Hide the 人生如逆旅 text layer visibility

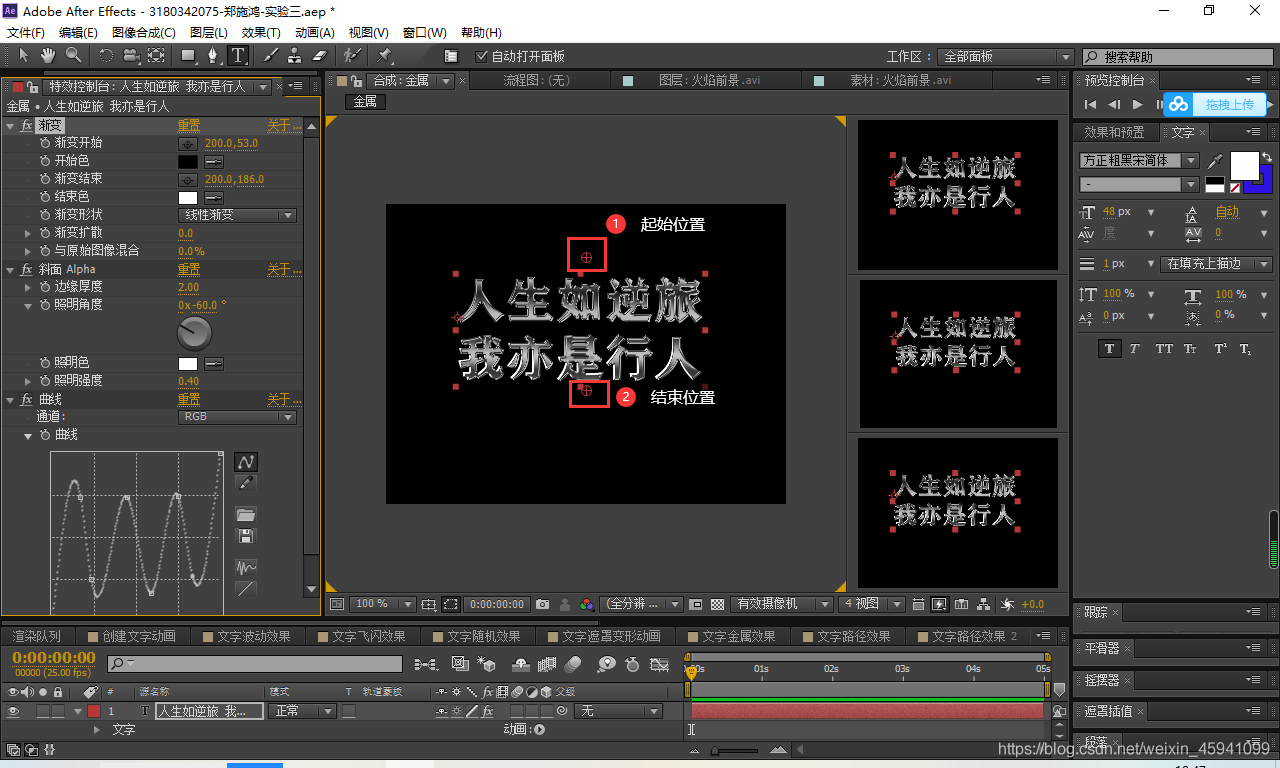point(15,710)
